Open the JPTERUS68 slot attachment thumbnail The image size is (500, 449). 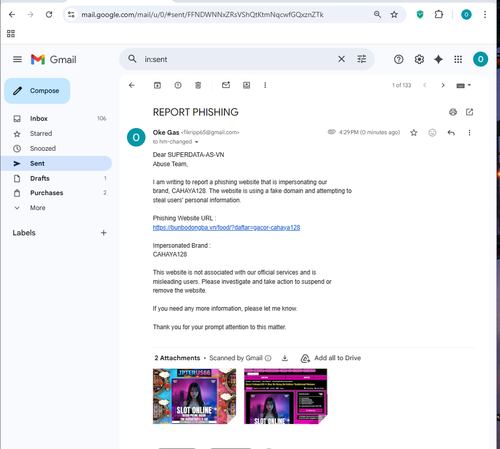[194, 396]
